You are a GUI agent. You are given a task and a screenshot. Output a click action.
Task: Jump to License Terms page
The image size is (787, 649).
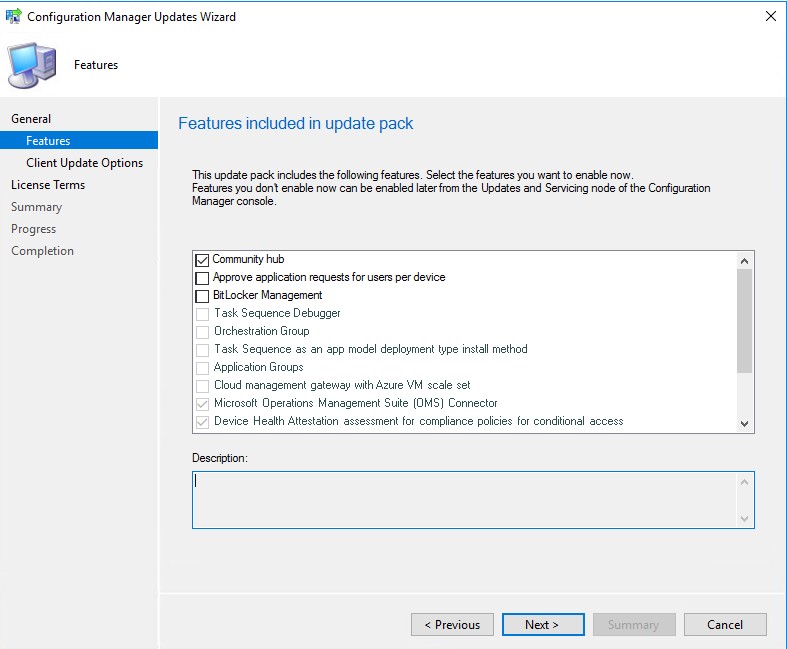[x=48, y=185]
